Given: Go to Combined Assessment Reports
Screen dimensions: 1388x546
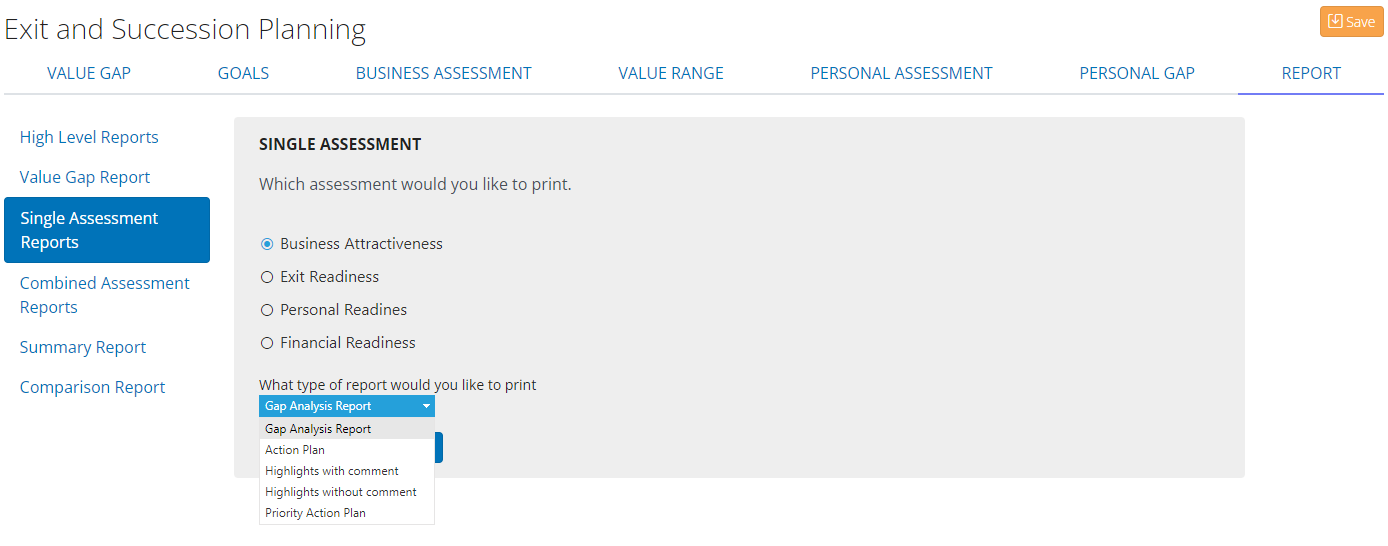Looking at the screenshot, I should click(105, 295).
